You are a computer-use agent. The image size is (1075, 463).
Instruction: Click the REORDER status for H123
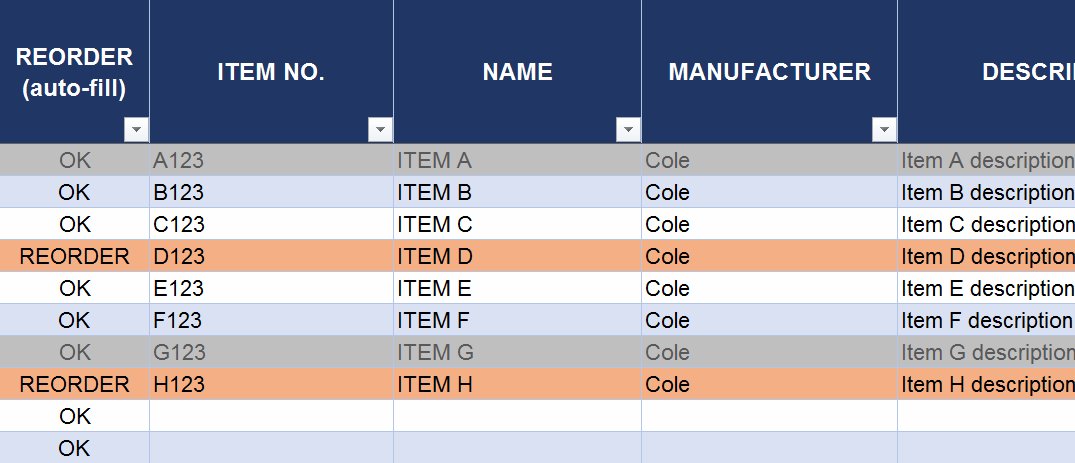coord(74,384)
